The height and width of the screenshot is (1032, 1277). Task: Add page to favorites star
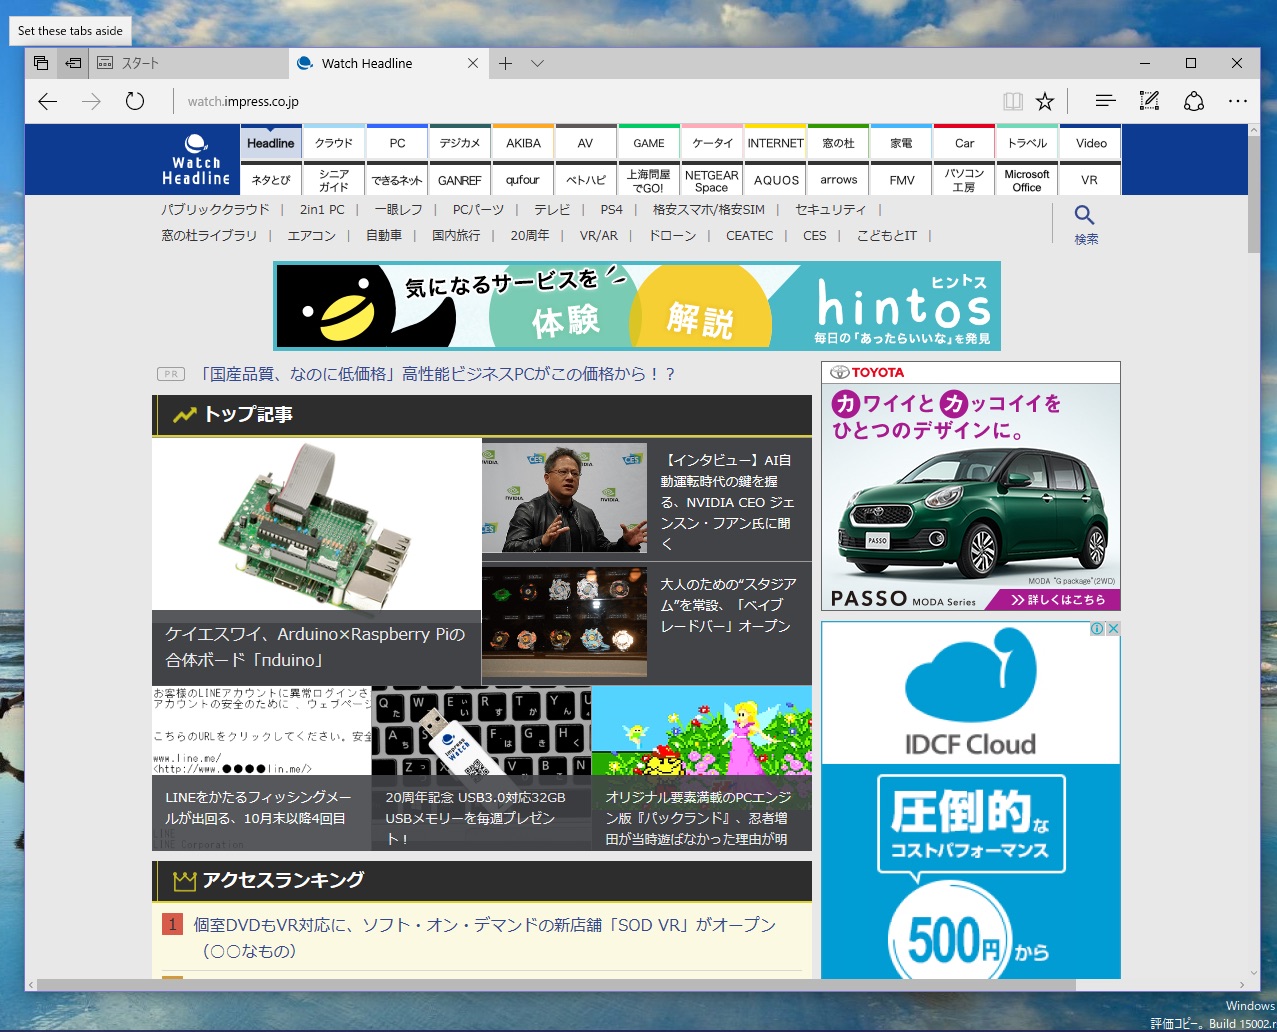(x=1045, y=101)
